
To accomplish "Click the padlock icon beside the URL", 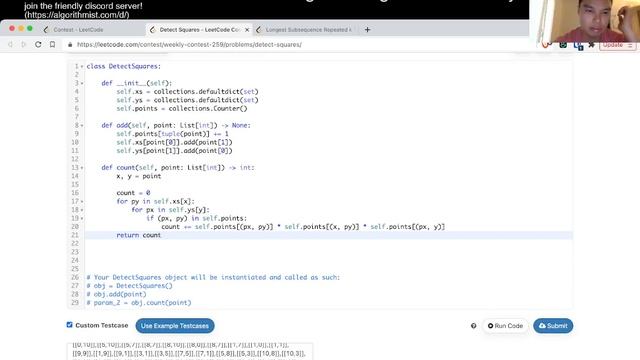I will pyautogui.click(x=70, y=44).
